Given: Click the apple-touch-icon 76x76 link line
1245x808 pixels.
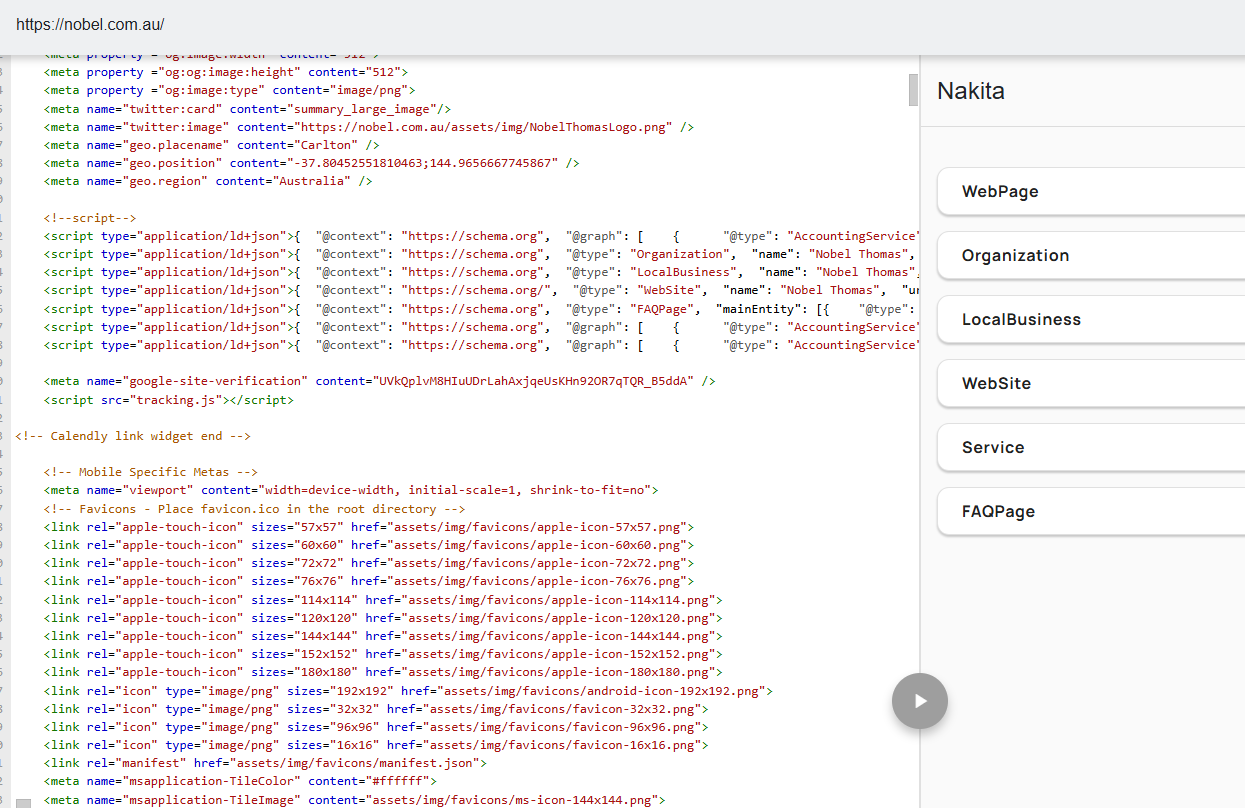Looking at the screenshot, I should click(x=369, y=581).
